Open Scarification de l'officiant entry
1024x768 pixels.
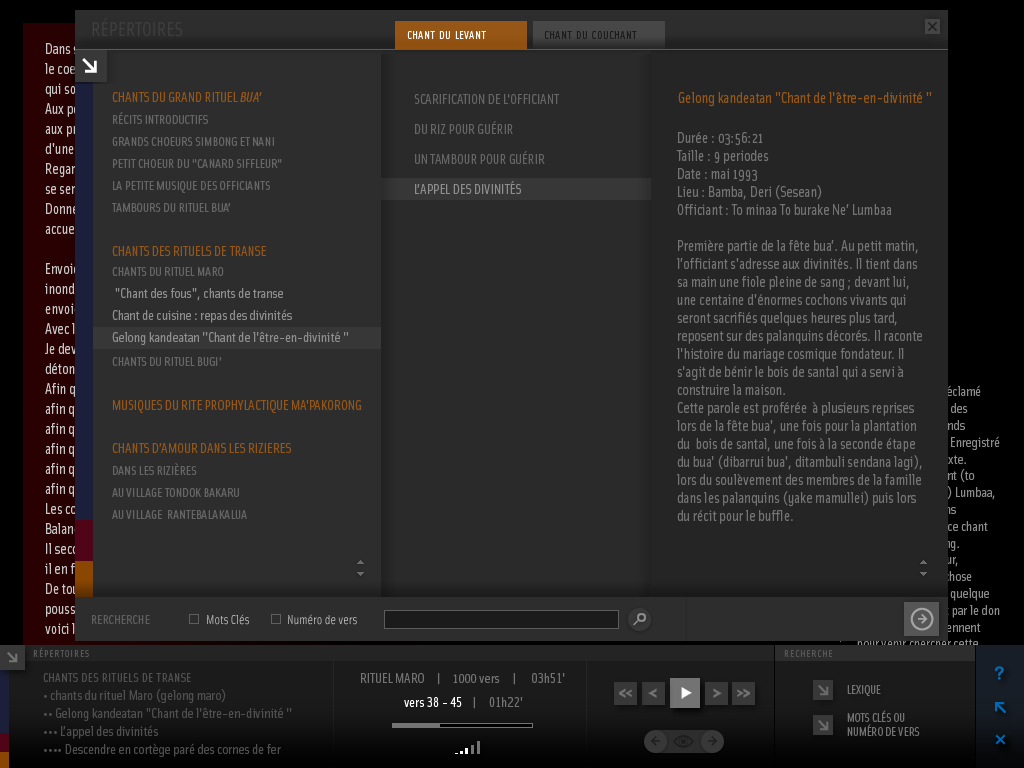487,99
